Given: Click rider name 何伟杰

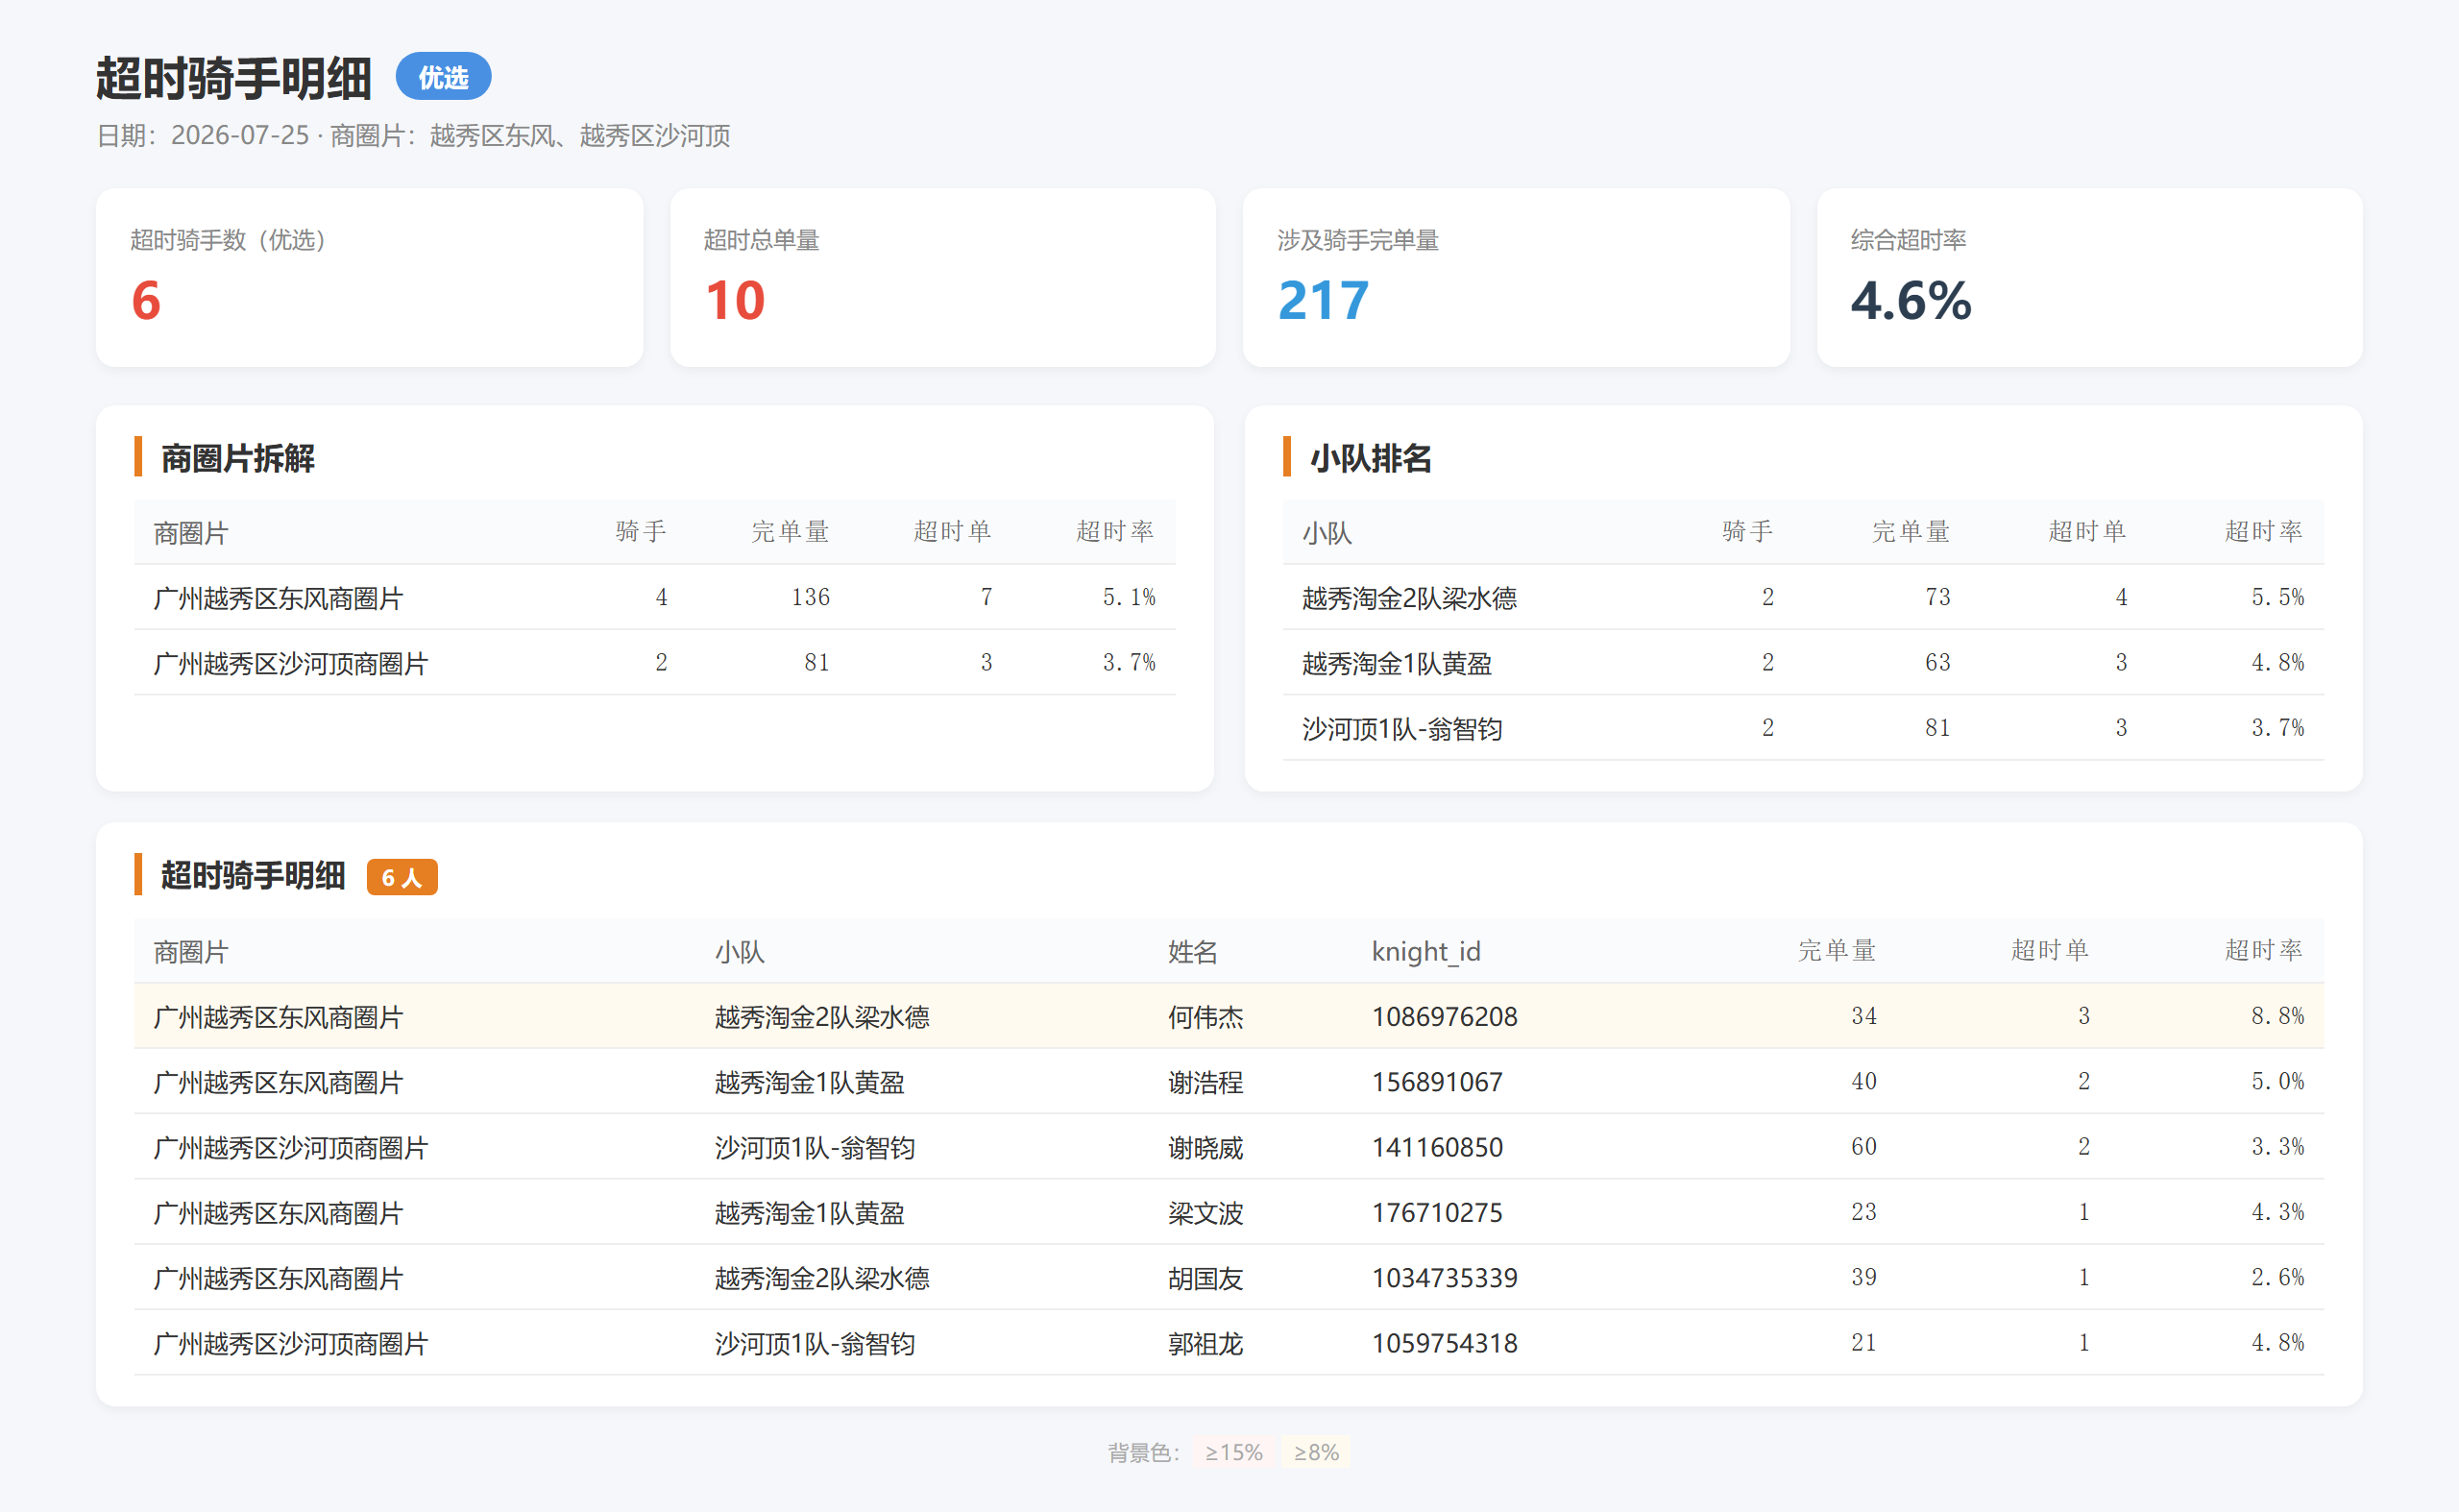Looking at the screenshot, I should coord(1206,1017).
